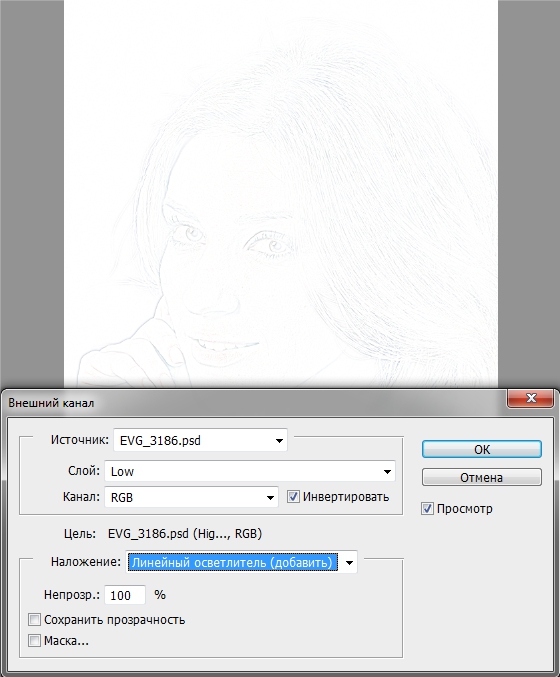The height and width of the screenshot is (677, 560).
Task: Open the Канал dropdown showing RGB
Action: tap(191, 497)
